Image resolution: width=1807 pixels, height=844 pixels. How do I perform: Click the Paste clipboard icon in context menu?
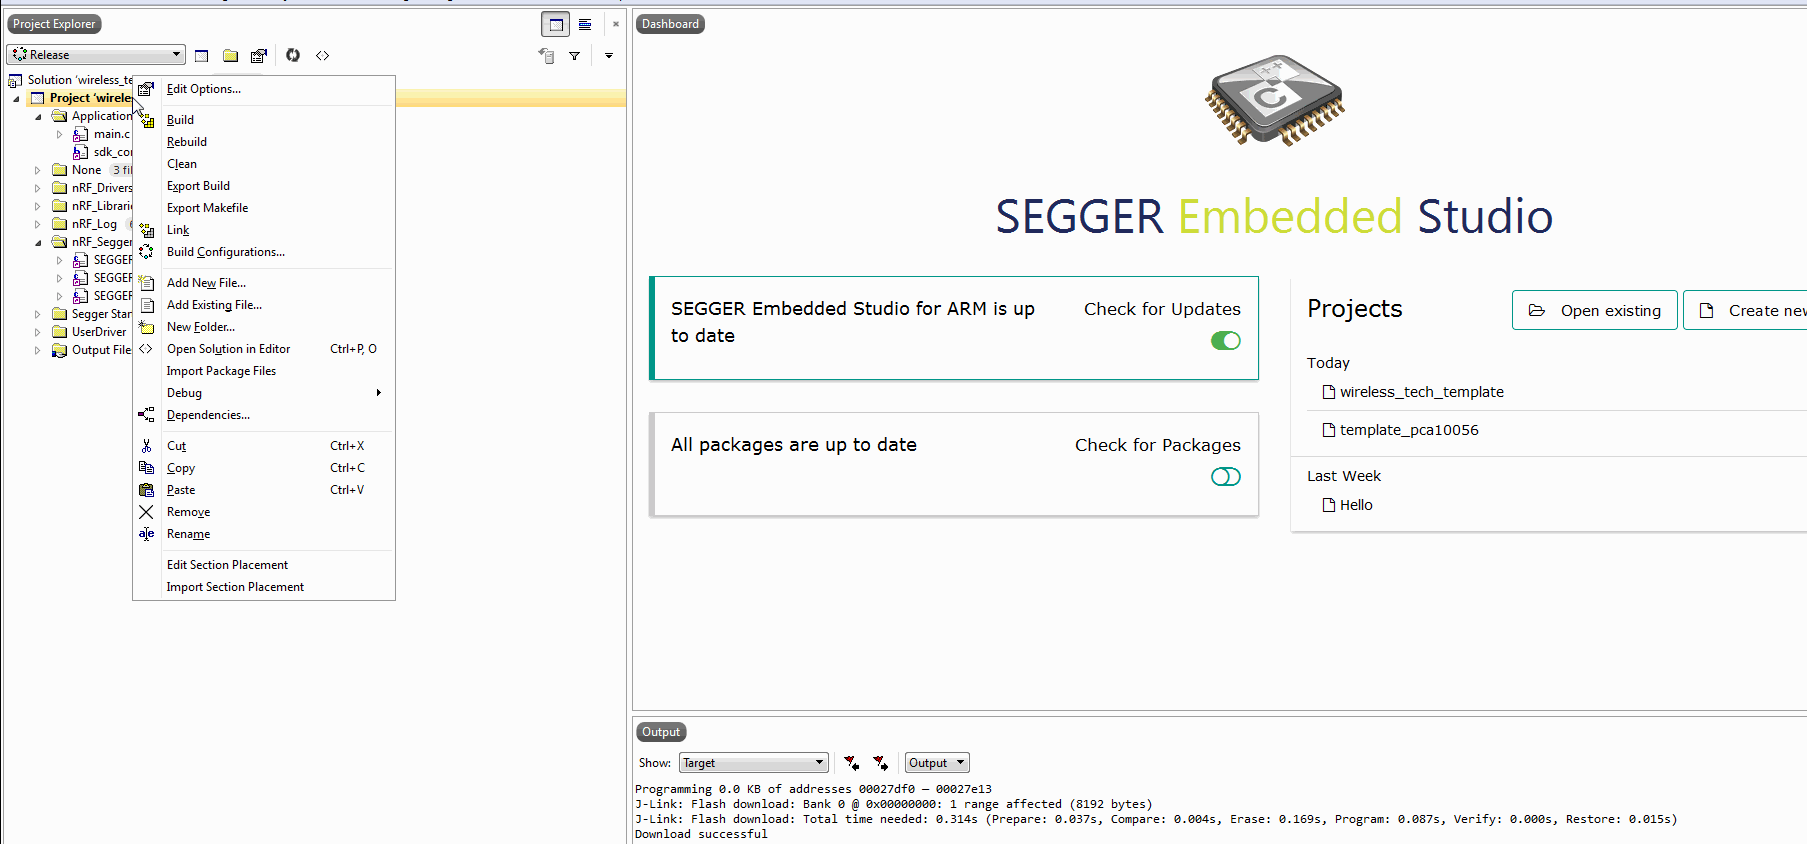click(146, 490)
